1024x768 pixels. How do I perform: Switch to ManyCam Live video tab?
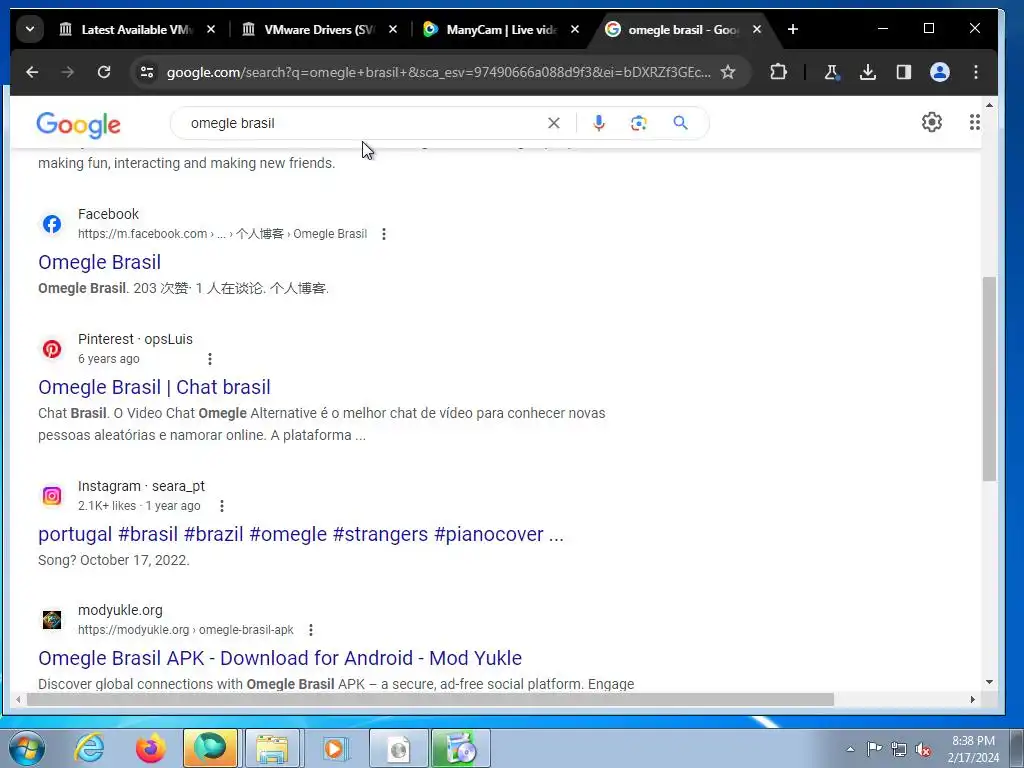pyautogui.click(x=501, y=29)
